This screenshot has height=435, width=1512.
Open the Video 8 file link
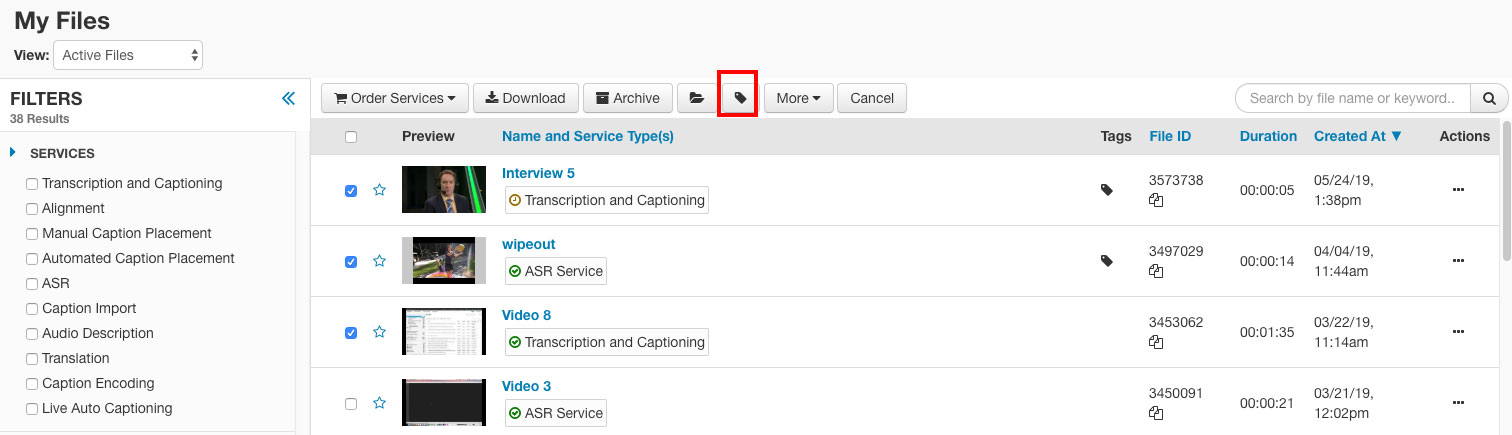pyautogui.click(x=526, y=315)
